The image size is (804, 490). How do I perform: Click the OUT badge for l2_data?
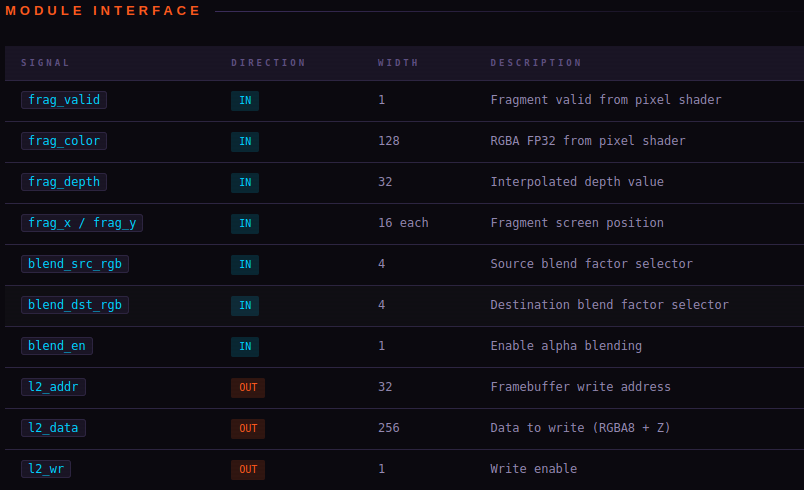pos(248,428)
